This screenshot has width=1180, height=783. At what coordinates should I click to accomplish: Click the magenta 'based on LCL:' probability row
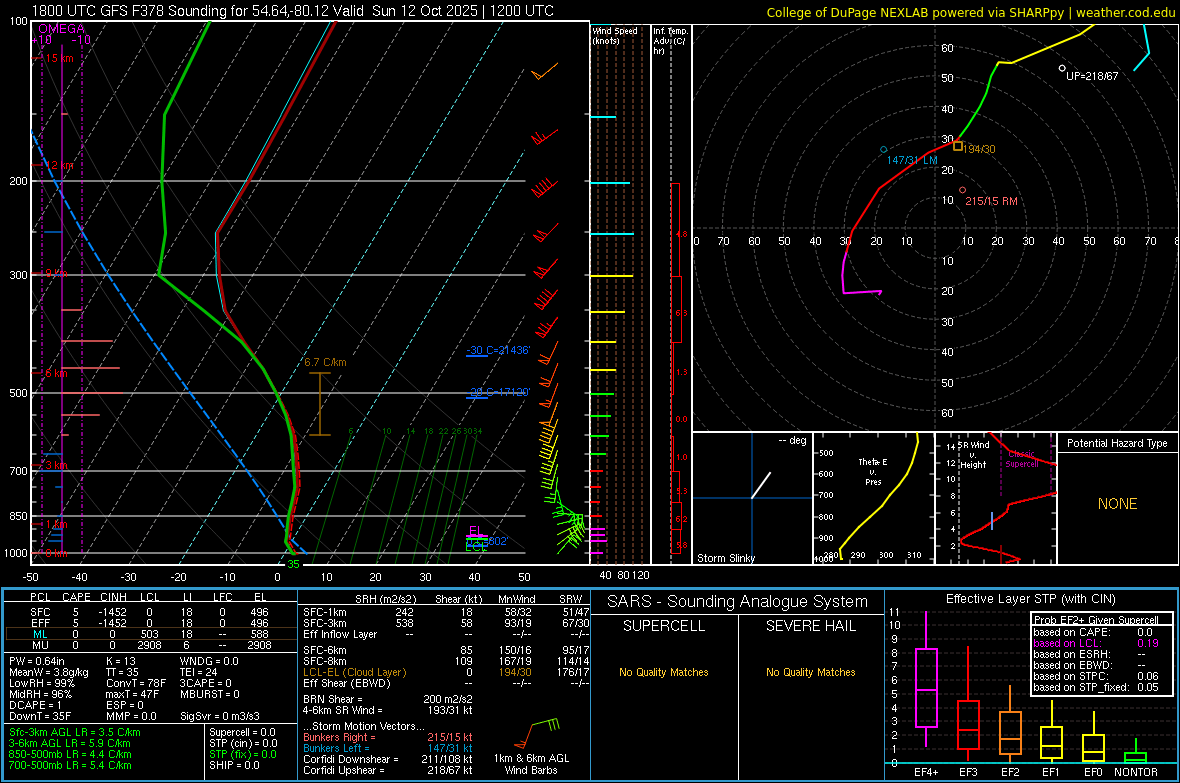[x=1096, y=643]
